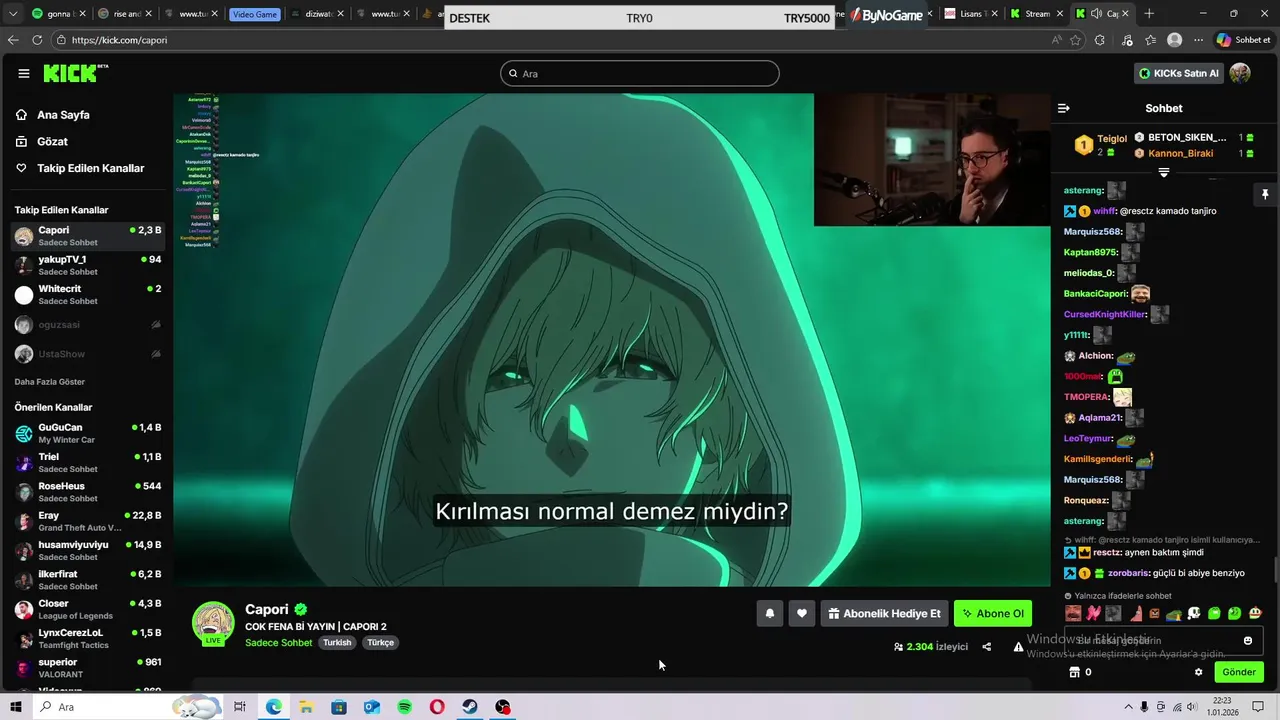The width and height of the screenshot is (1280, 720).
Task: Reload the page
Action: [37, 40]
